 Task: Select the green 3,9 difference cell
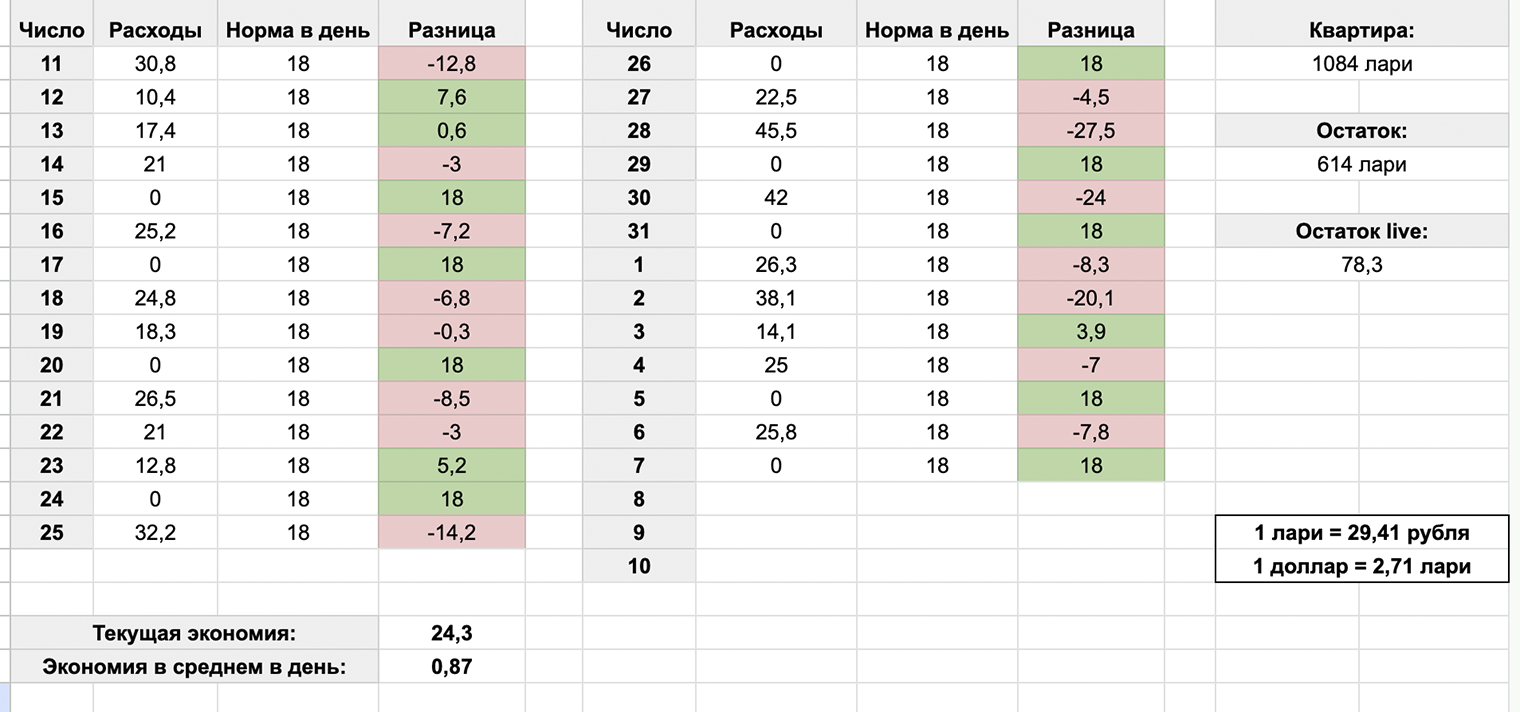[1090, 332]
